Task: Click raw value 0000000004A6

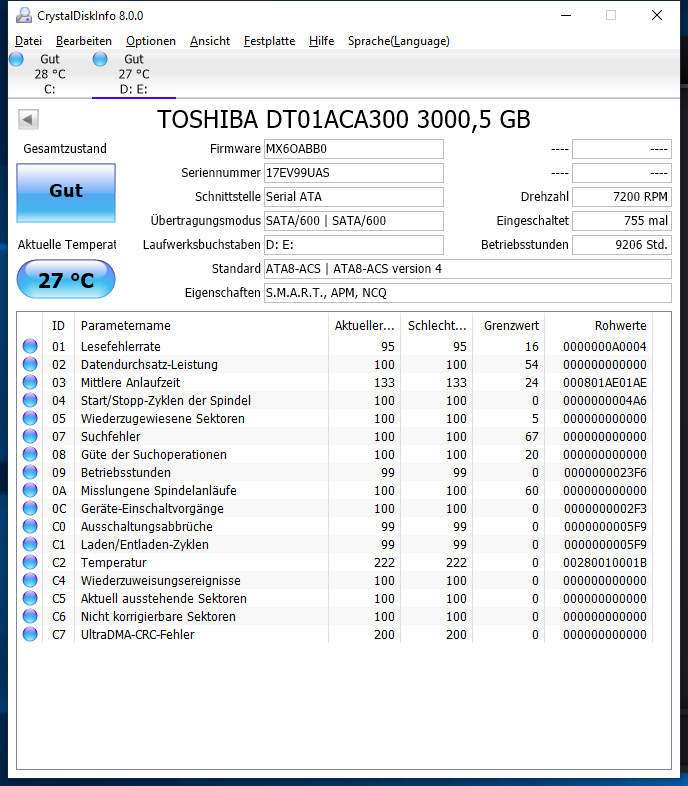Action: pyautogui.click(x=605, y=401)
